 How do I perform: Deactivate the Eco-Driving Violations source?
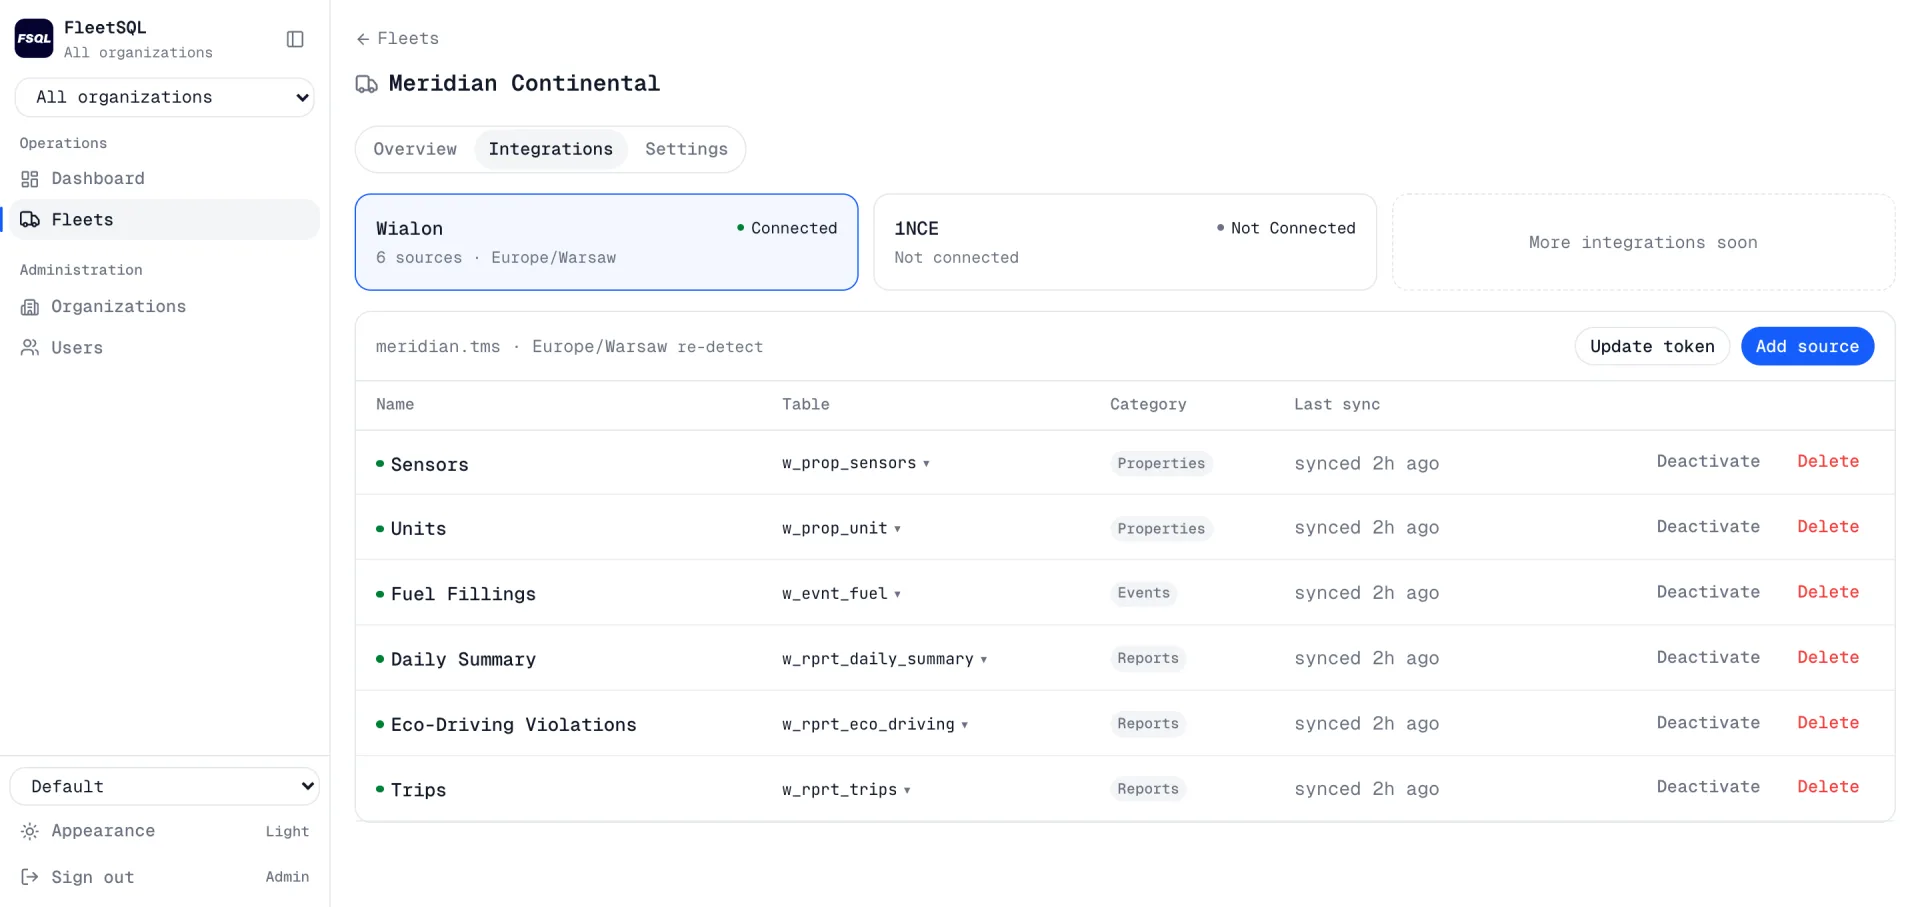click(1708, 723)
